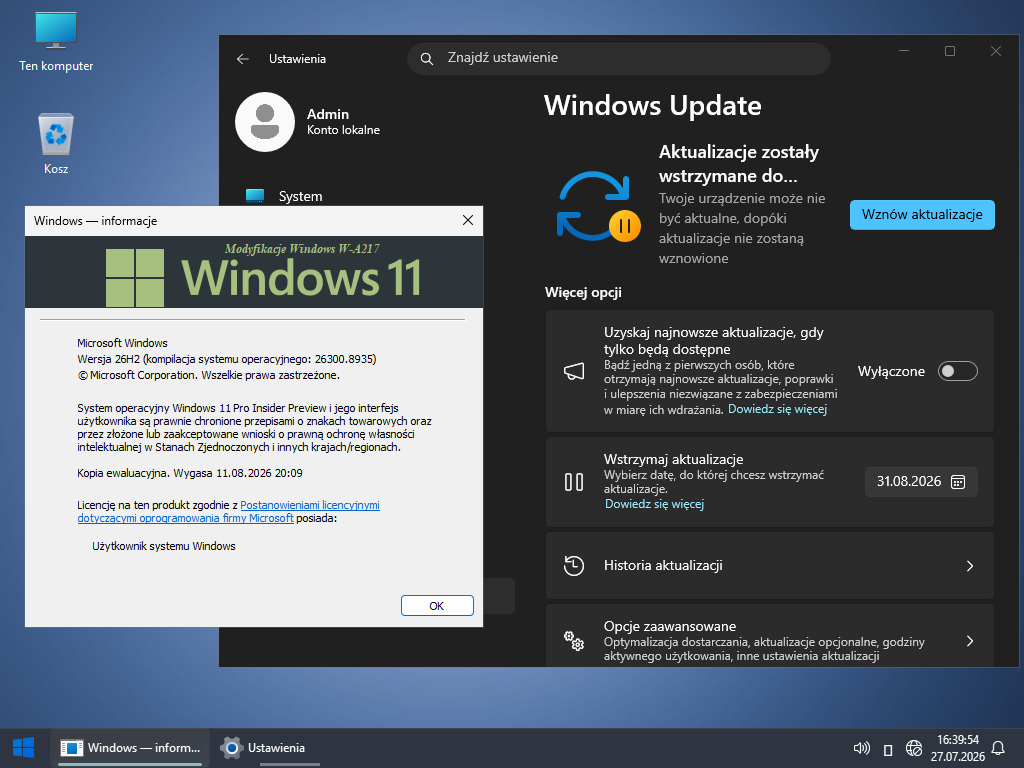Click OK in Windows — informacje dialog
Viewport: 1024px width, 768px height.
tap(437, 605)
